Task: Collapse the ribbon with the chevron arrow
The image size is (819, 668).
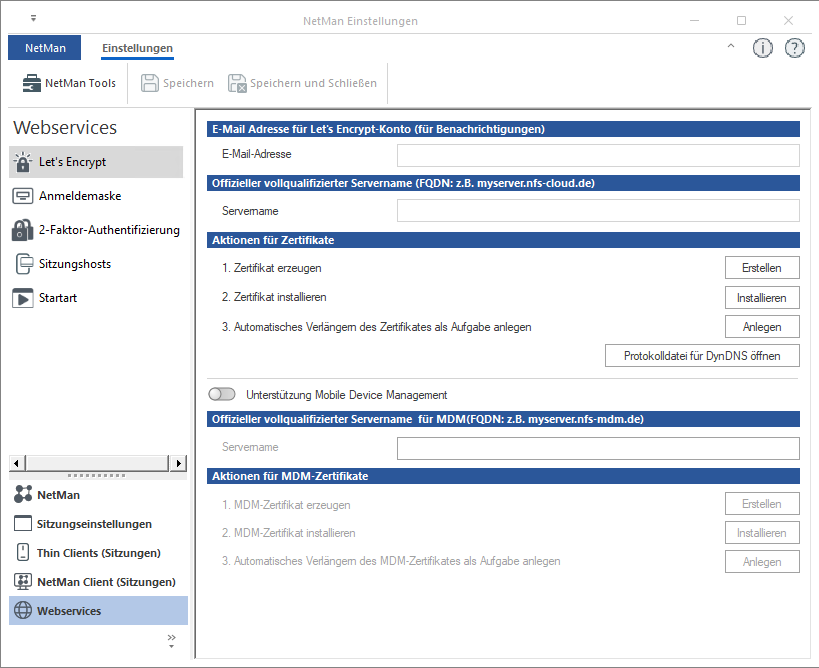Action: point(731,47)
